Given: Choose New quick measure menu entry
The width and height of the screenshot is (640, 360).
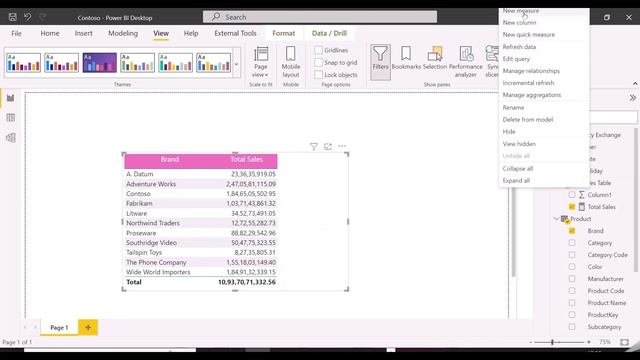Looking at the screenshot, I should click(x=544, y=35).
